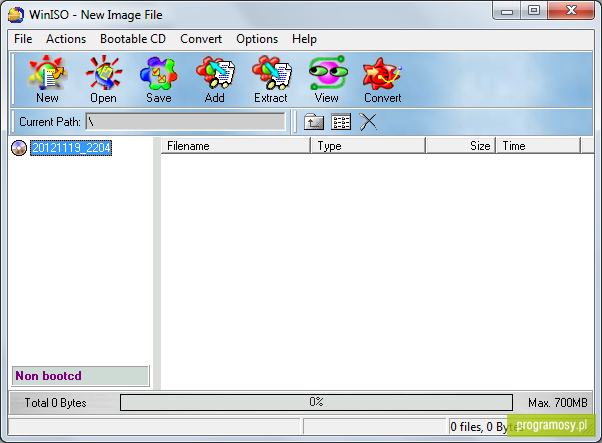Click the Max. 700MB capacity label
Screen dimensions: 602x443
[557, 403]
